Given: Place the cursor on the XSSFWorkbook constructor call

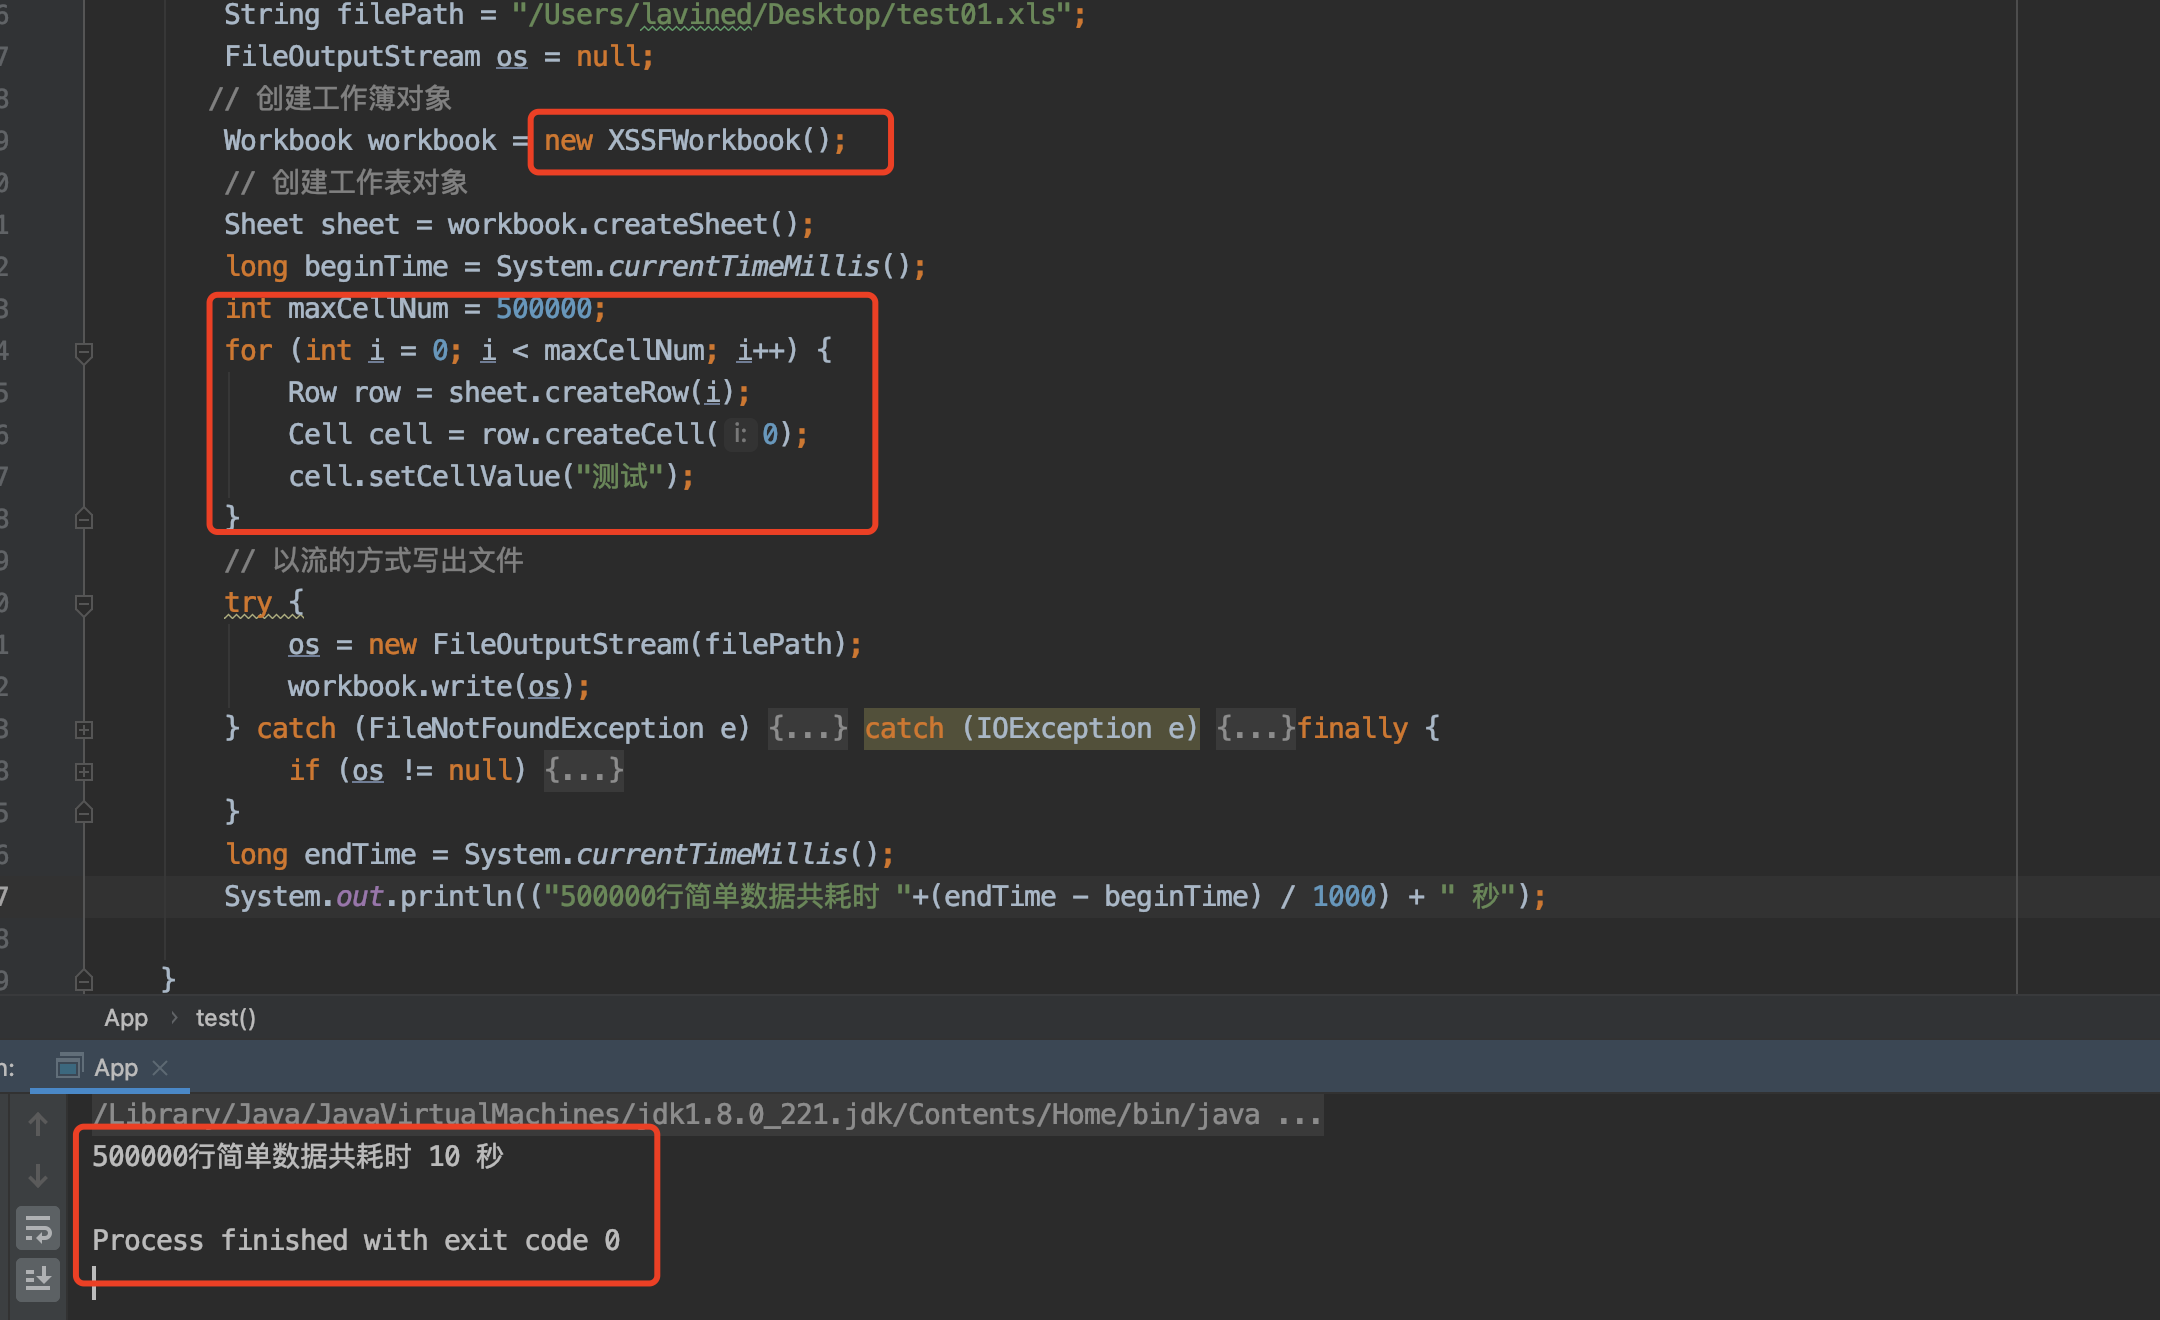Looking at the screenshot, I should 703,141.
